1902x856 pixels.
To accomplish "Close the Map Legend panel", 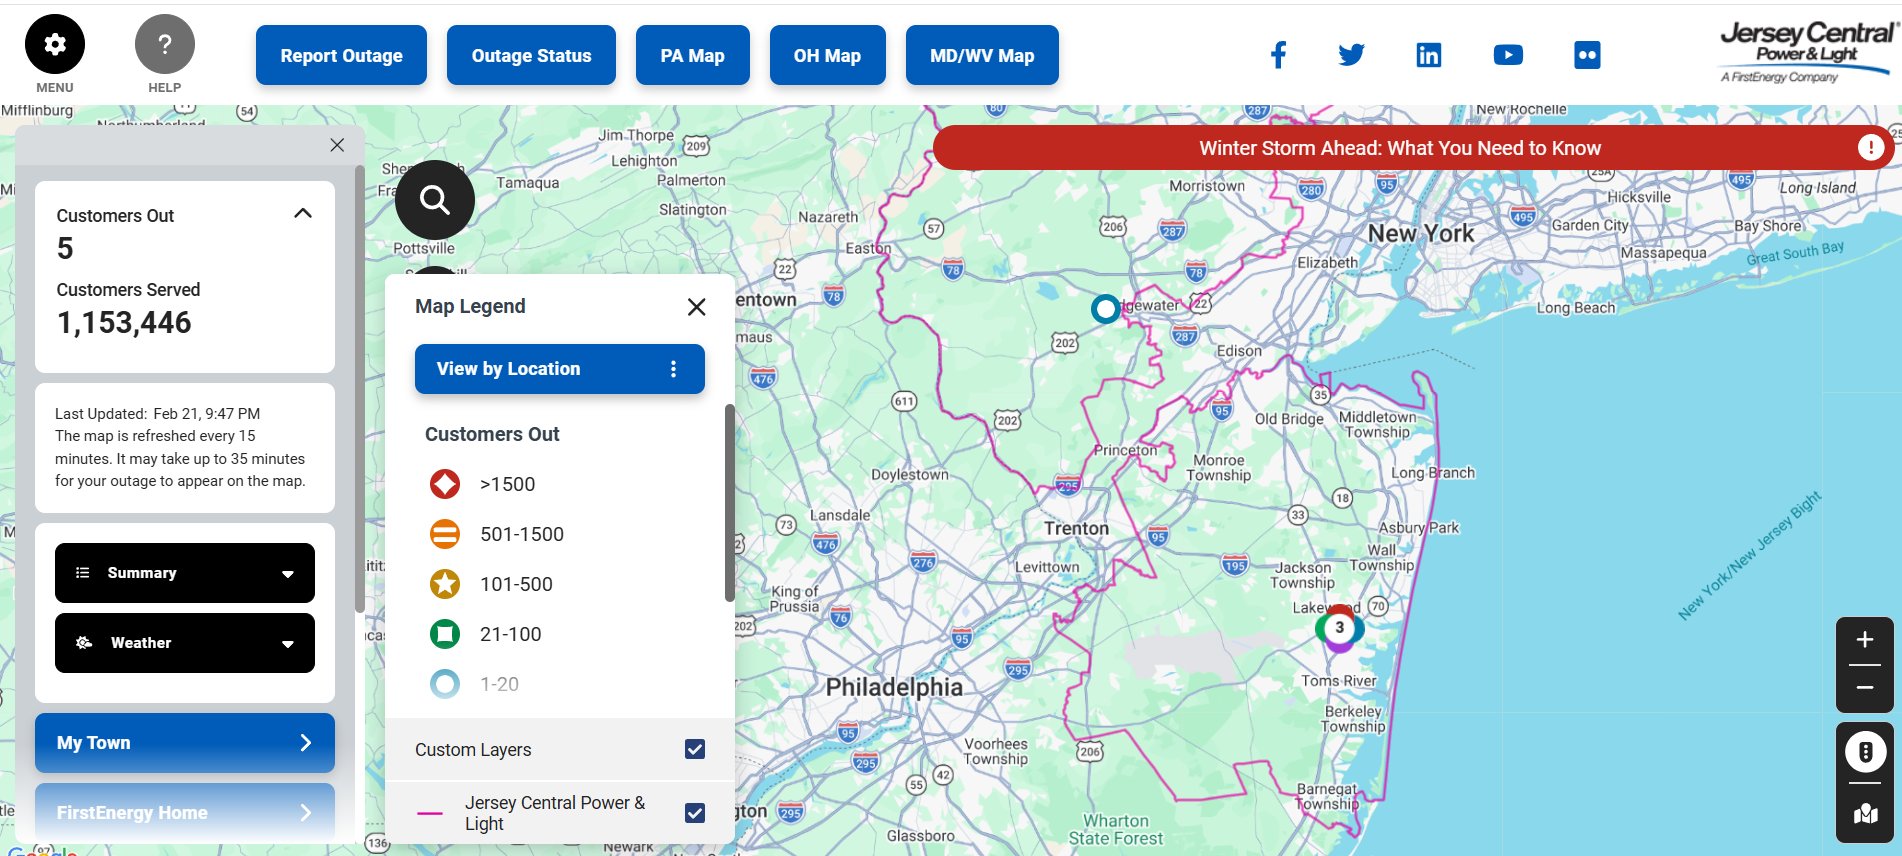I will 697,307.
